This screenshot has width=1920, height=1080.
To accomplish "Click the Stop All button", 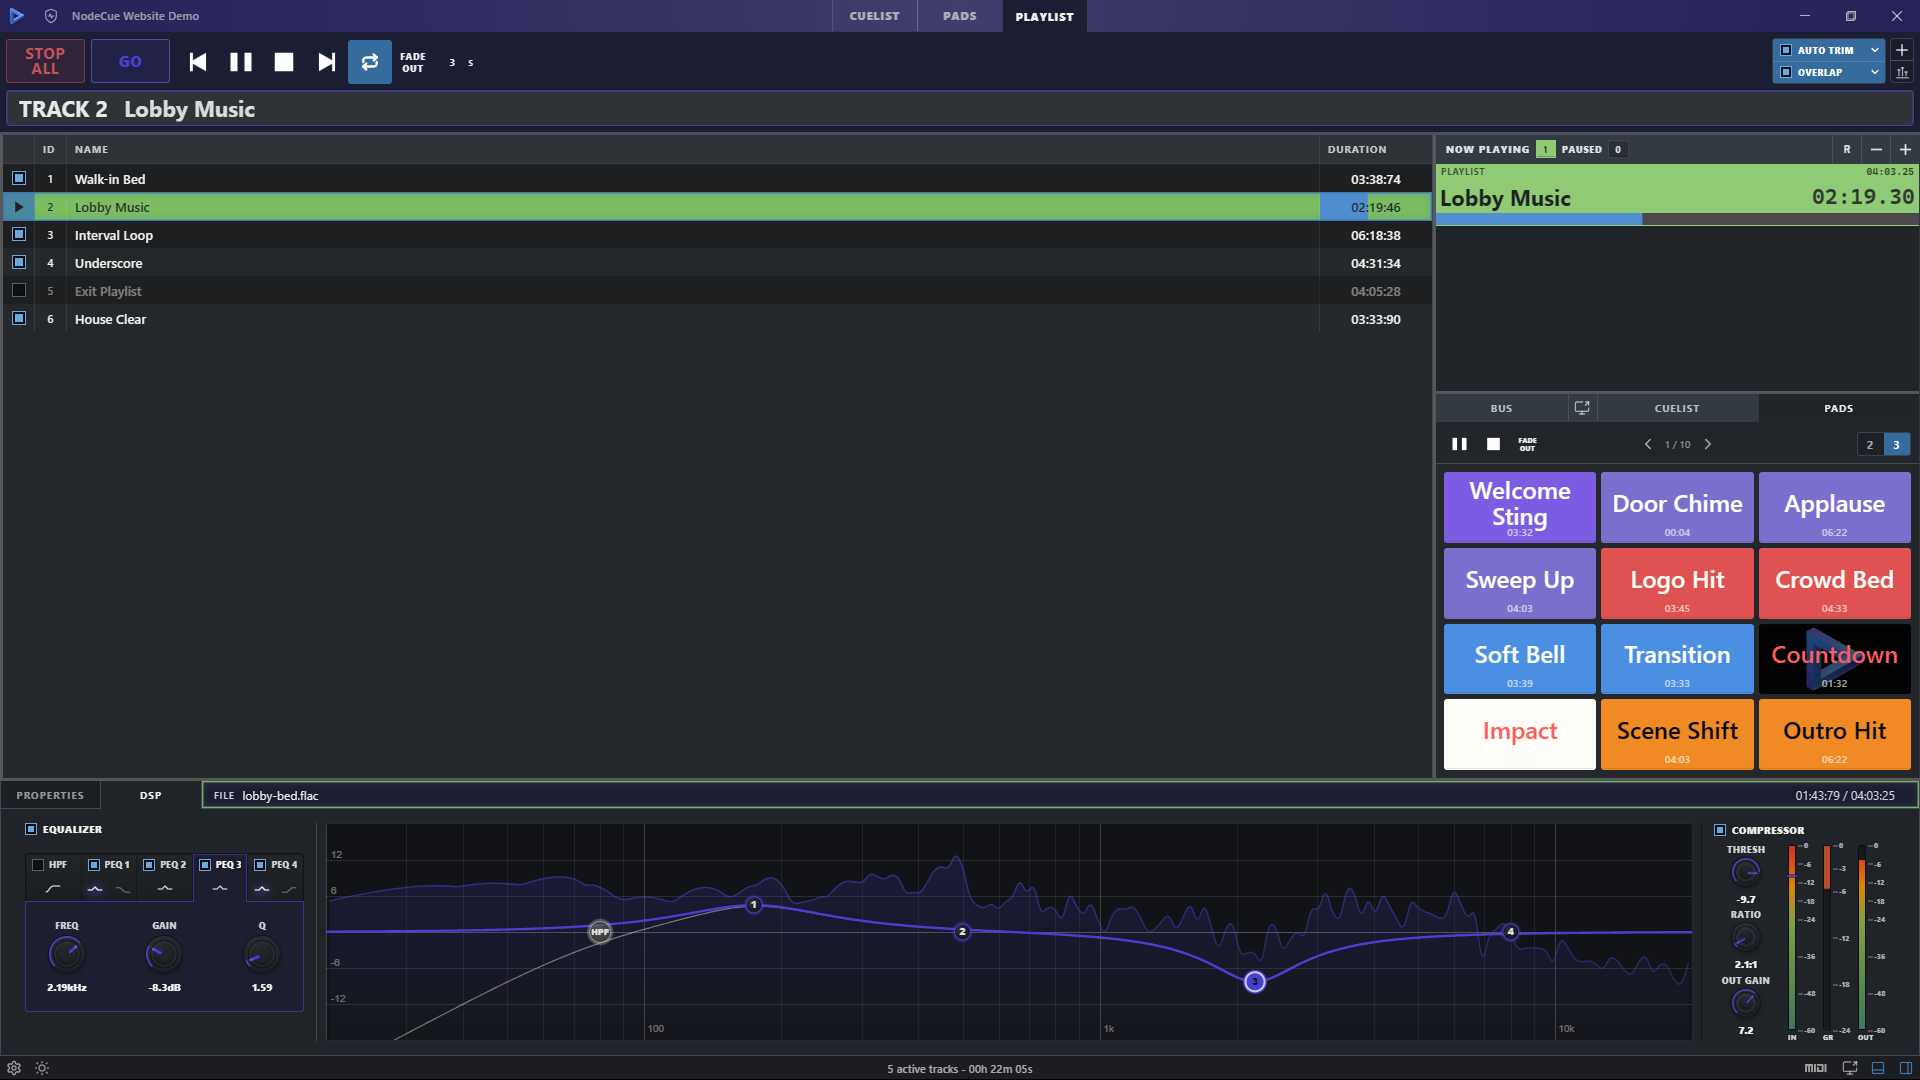I will click(45, 61).
